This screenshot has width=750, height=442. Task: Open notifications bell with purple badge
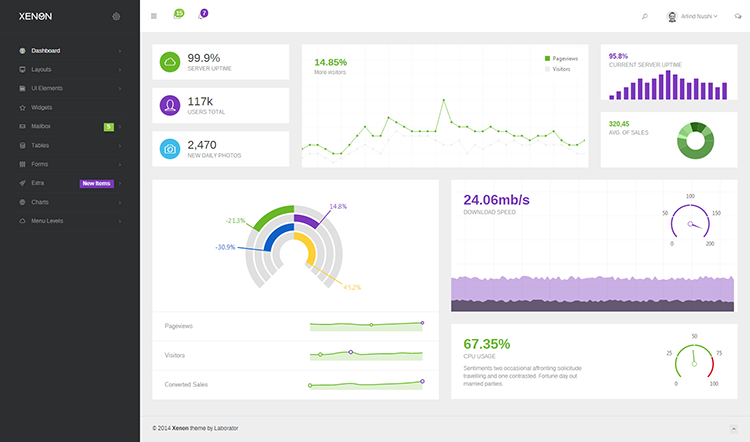pyautogui.click(x=203, y=14)
